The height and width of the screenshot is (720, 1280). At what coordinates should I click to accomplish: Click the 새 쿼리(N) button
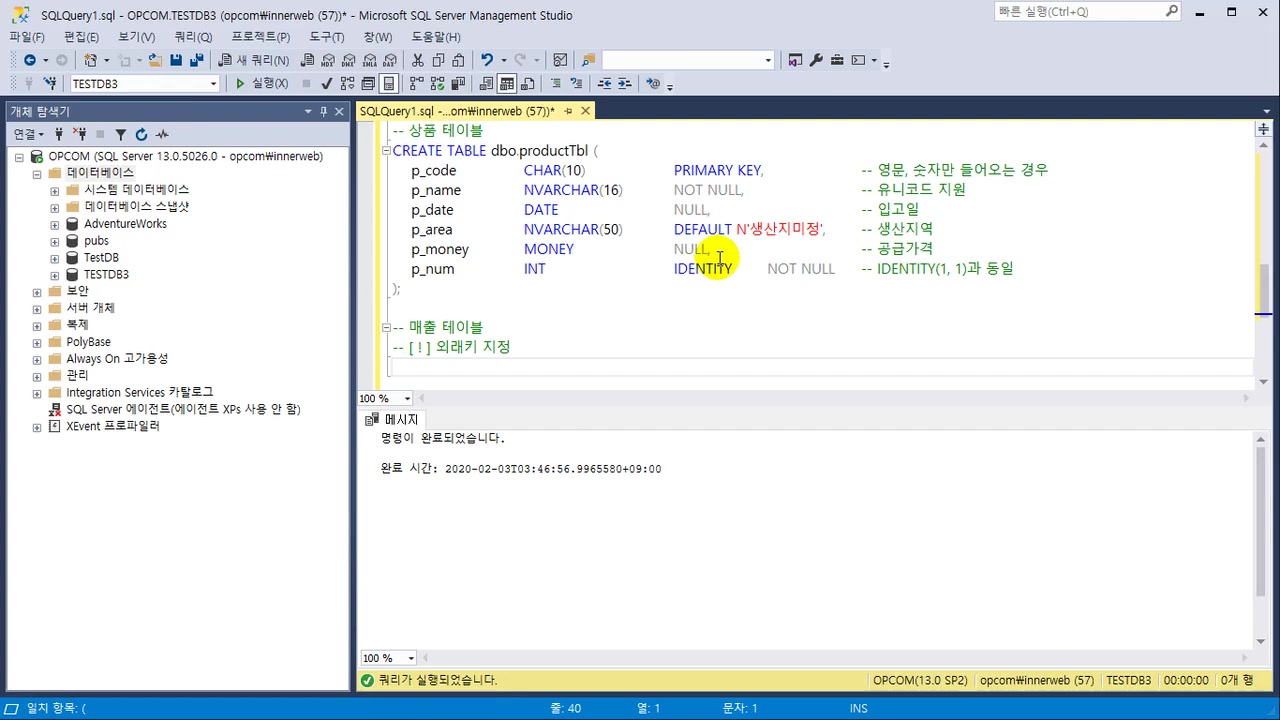(x=254, y=60)
